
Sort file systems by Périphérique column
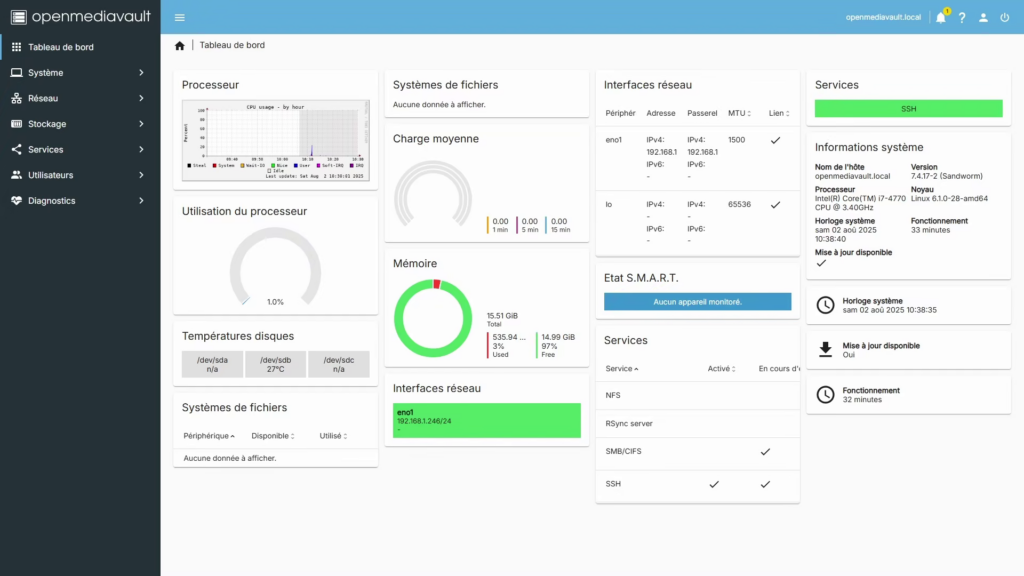point(205,436)
